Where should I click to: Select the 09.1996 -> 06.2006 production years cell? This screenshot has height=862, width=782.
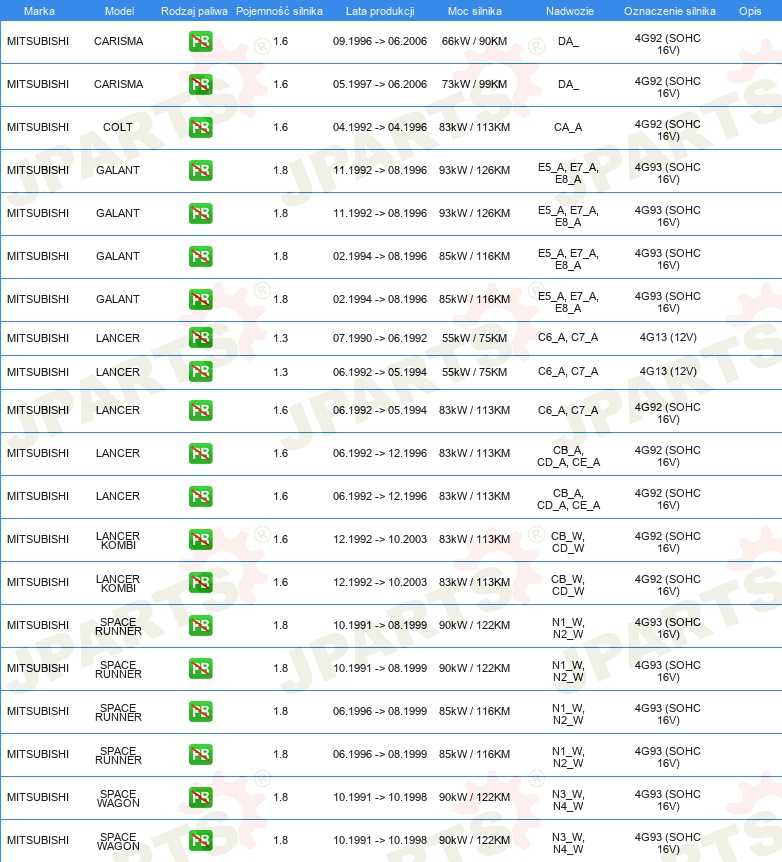(380, 41)
